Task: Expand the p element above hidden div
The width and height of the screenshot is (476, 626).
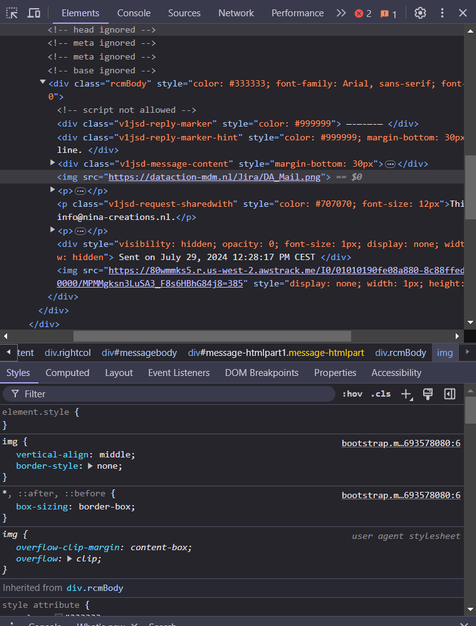Action: click(x=52, y=230)
